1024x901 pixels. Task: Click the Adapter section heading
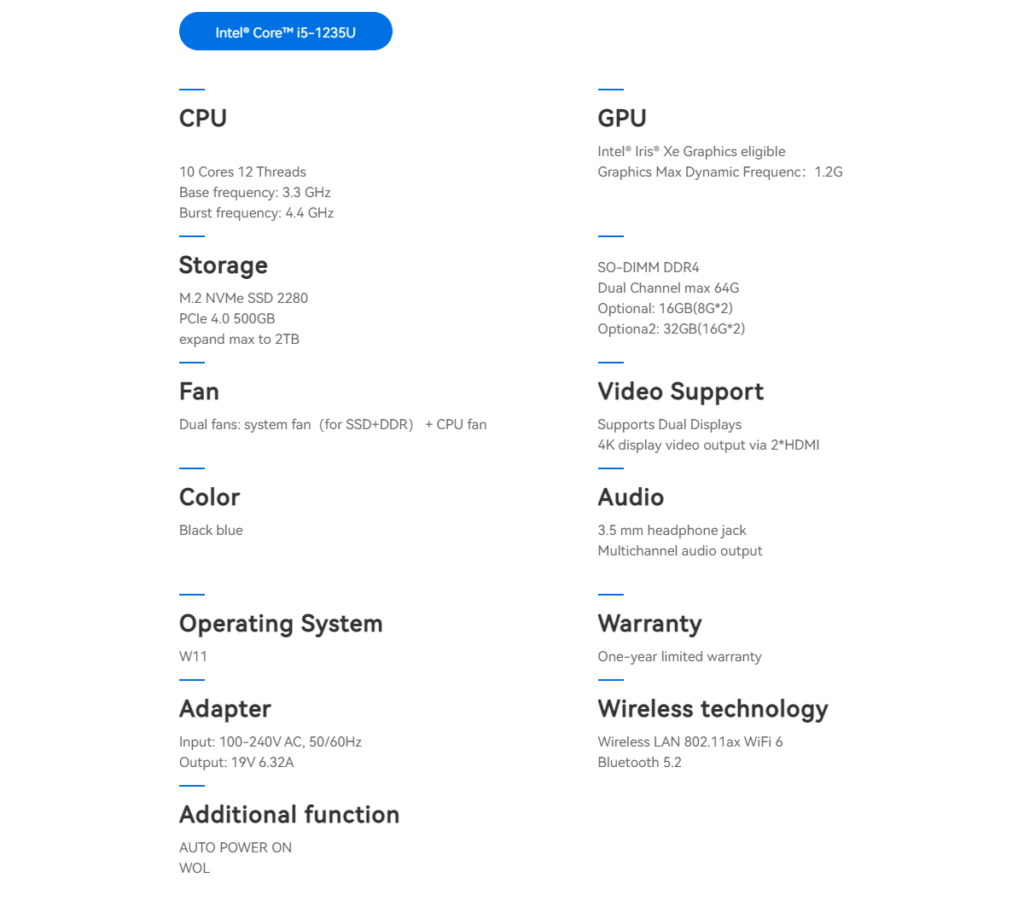point(225,709)
